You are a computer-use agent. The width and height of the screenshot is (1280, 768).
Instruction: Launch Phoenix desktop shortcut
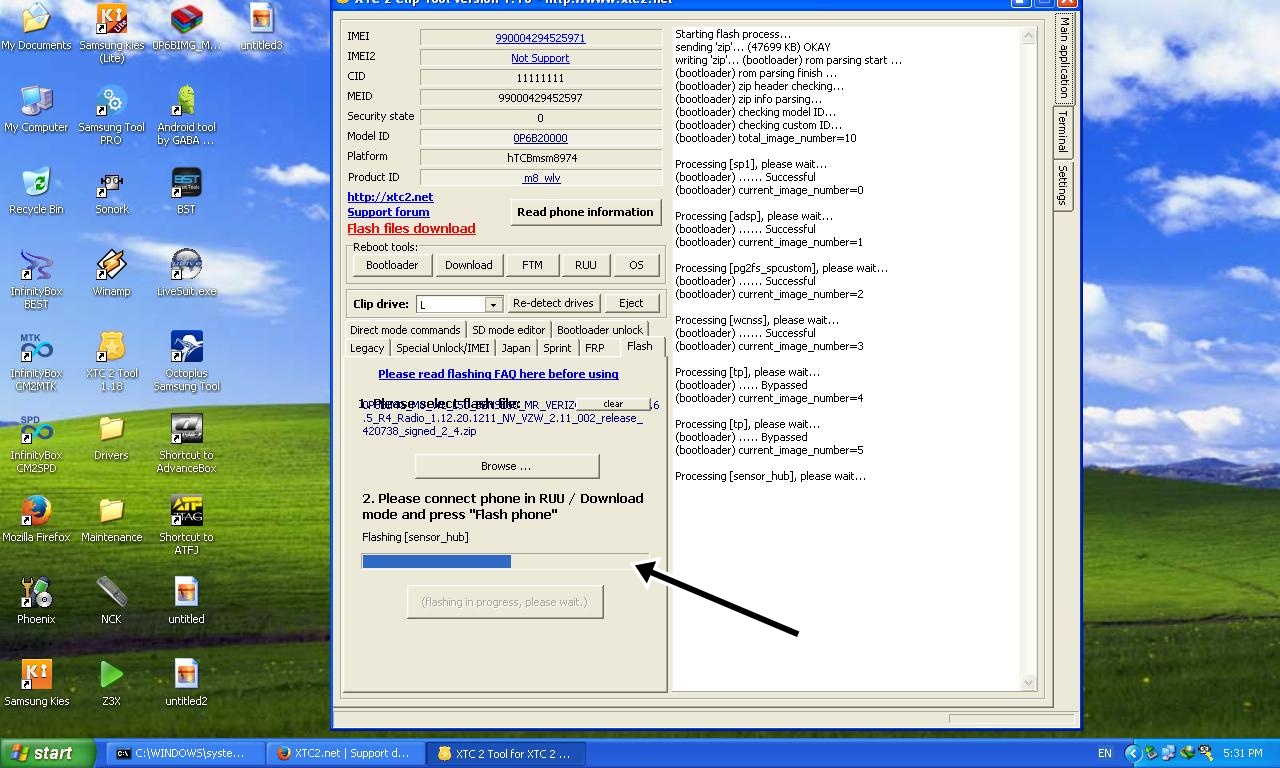36,600
